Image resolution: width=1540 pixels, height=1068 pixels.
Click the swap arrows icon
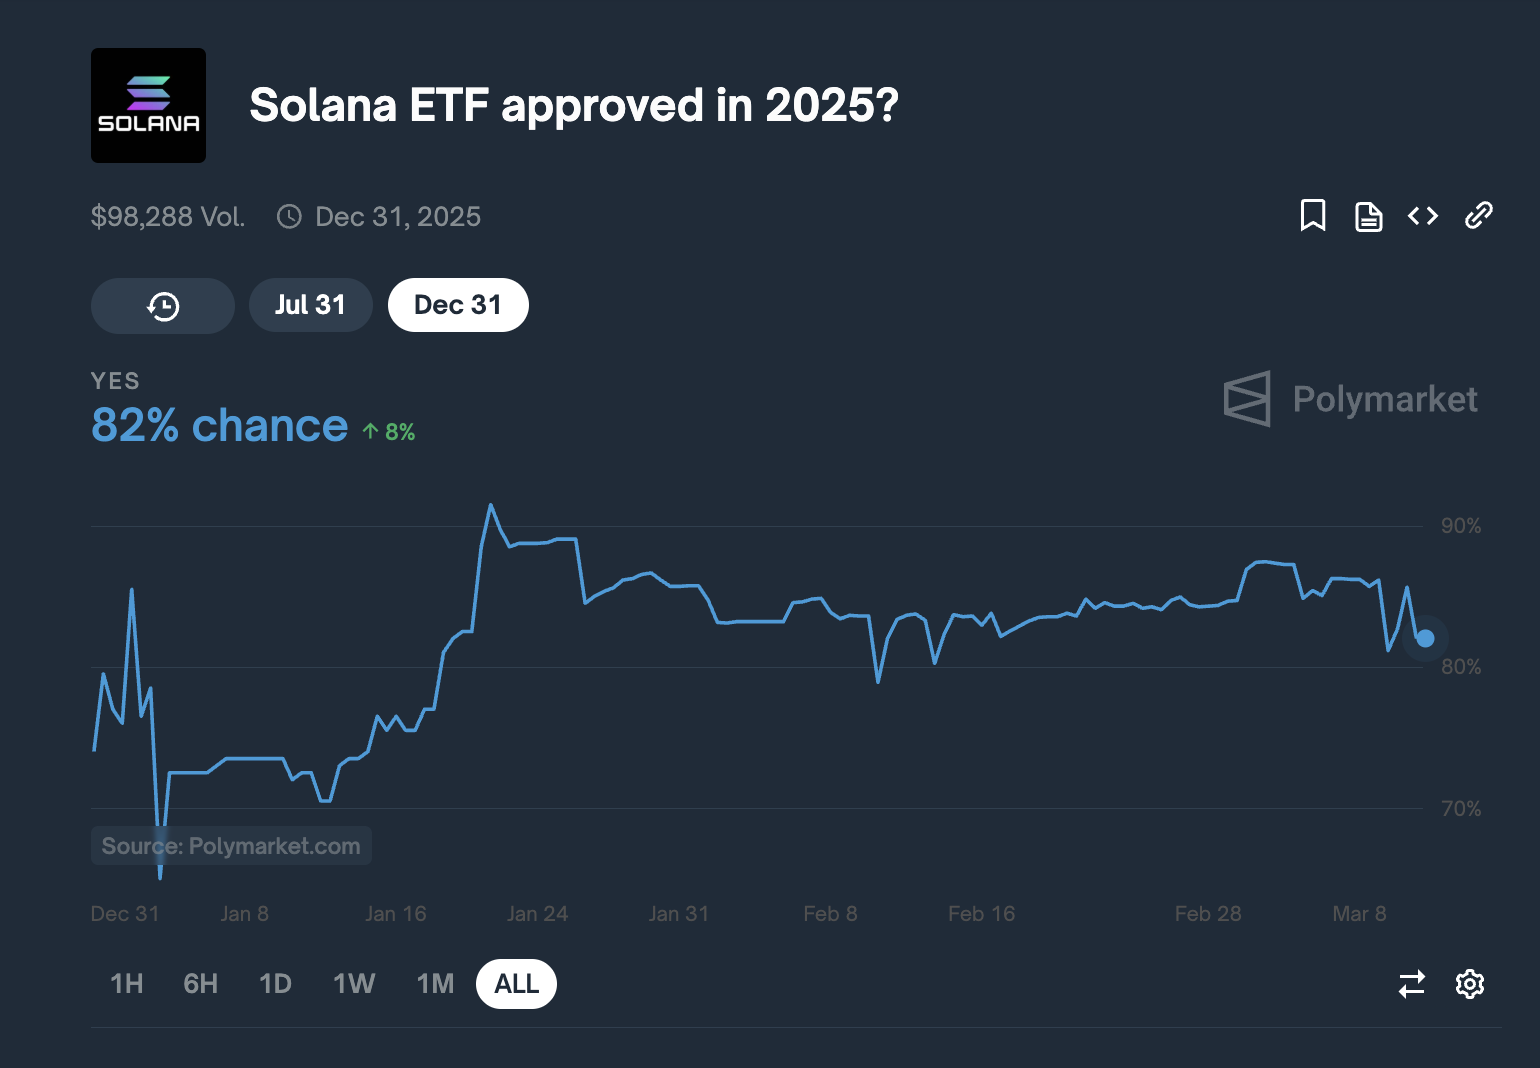(x=1411, y=984)
